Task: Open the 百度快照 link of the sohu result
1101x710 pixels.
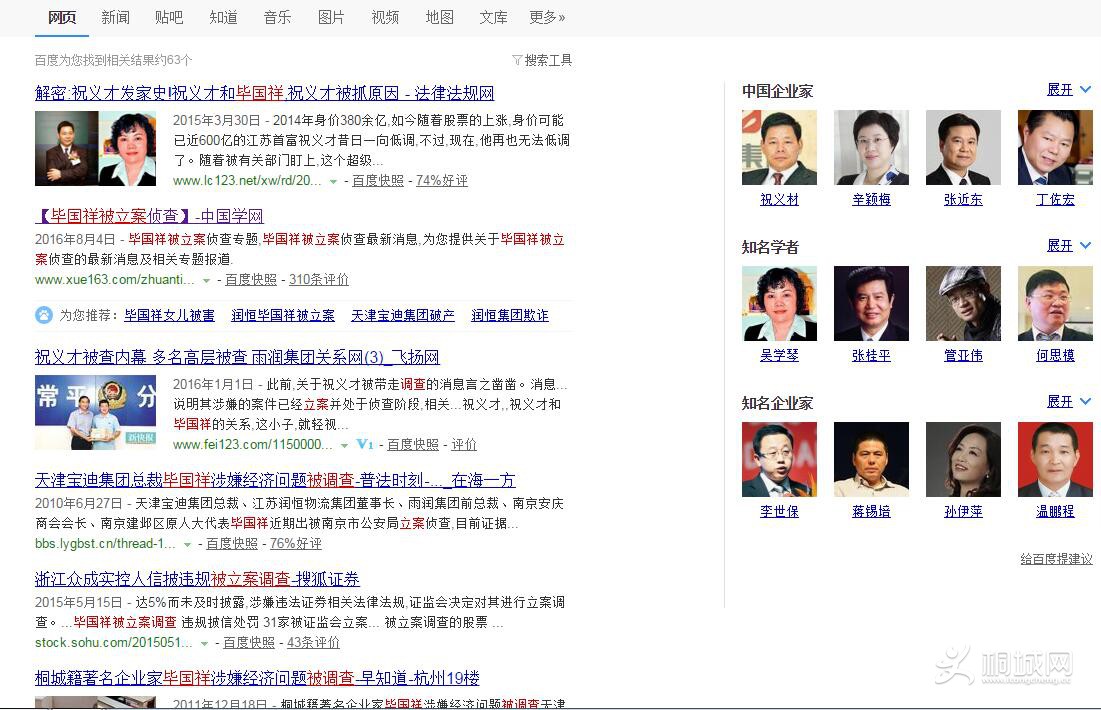Action: pos(249,643)
